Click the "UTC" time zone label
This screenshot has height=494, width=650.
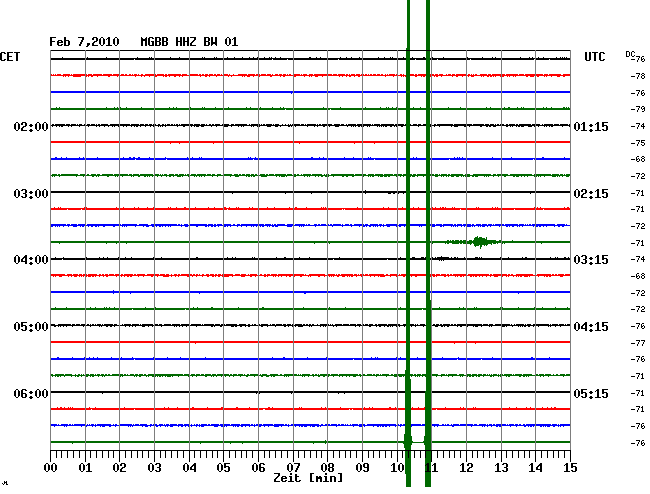[x=594, y=57]
